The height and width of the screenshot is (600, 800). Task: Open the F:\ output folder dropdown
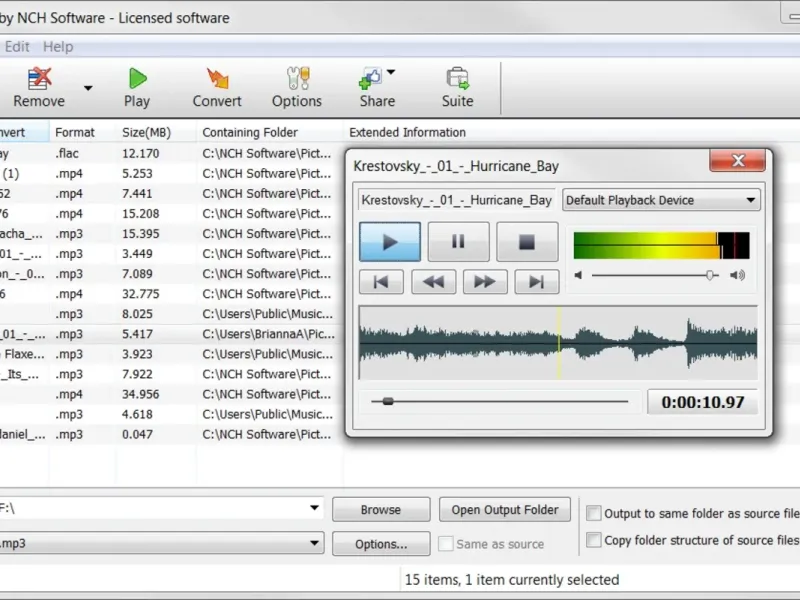pyautogui.click(x=314, y=508)
